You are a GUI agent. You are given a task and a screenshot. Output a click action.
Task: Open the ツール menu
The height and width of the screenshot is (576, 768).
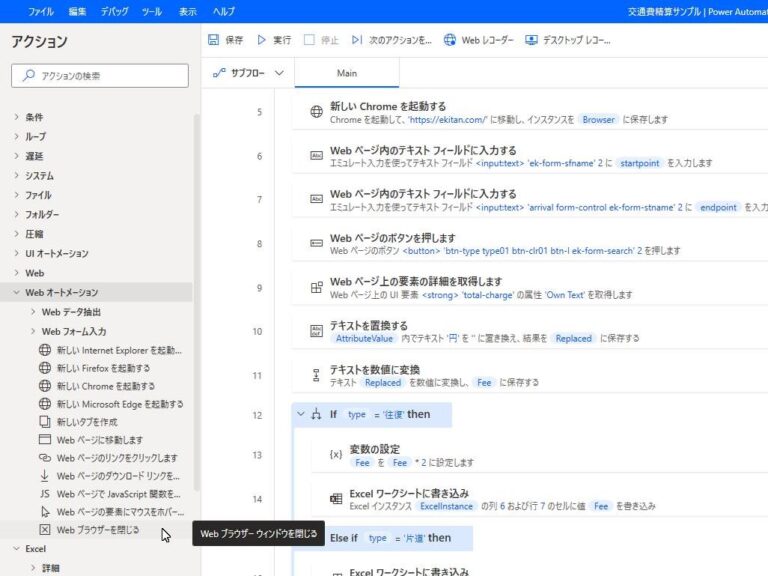(x=152, y=11)
